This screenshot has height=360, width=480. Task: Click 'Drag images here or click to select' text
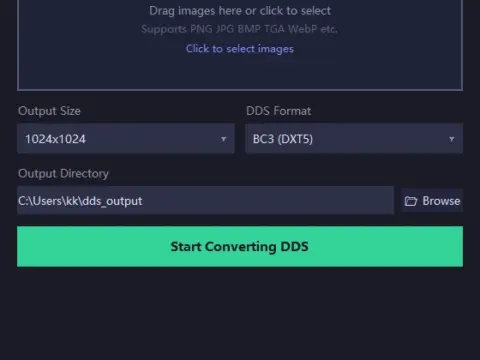240,11
